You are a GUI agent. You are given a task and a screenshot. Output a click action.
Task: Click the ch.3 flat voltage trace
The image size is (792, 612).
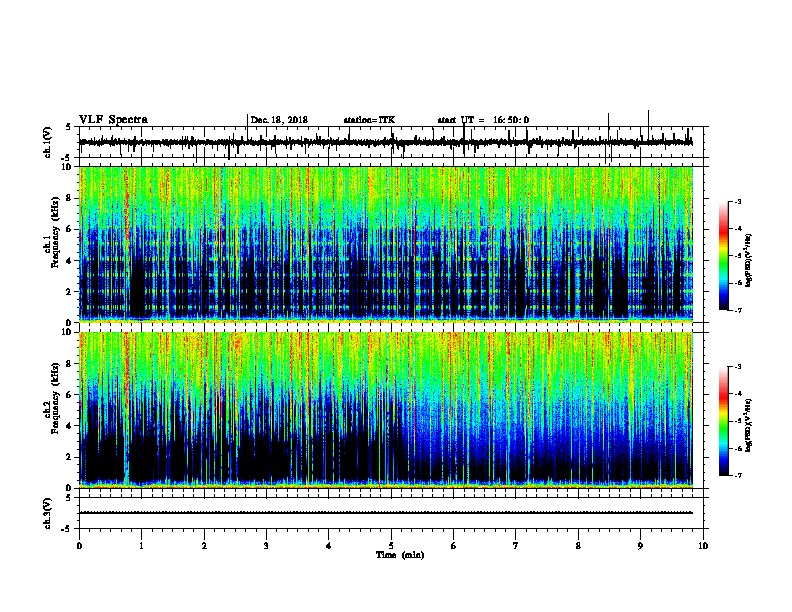coord(385,513)
